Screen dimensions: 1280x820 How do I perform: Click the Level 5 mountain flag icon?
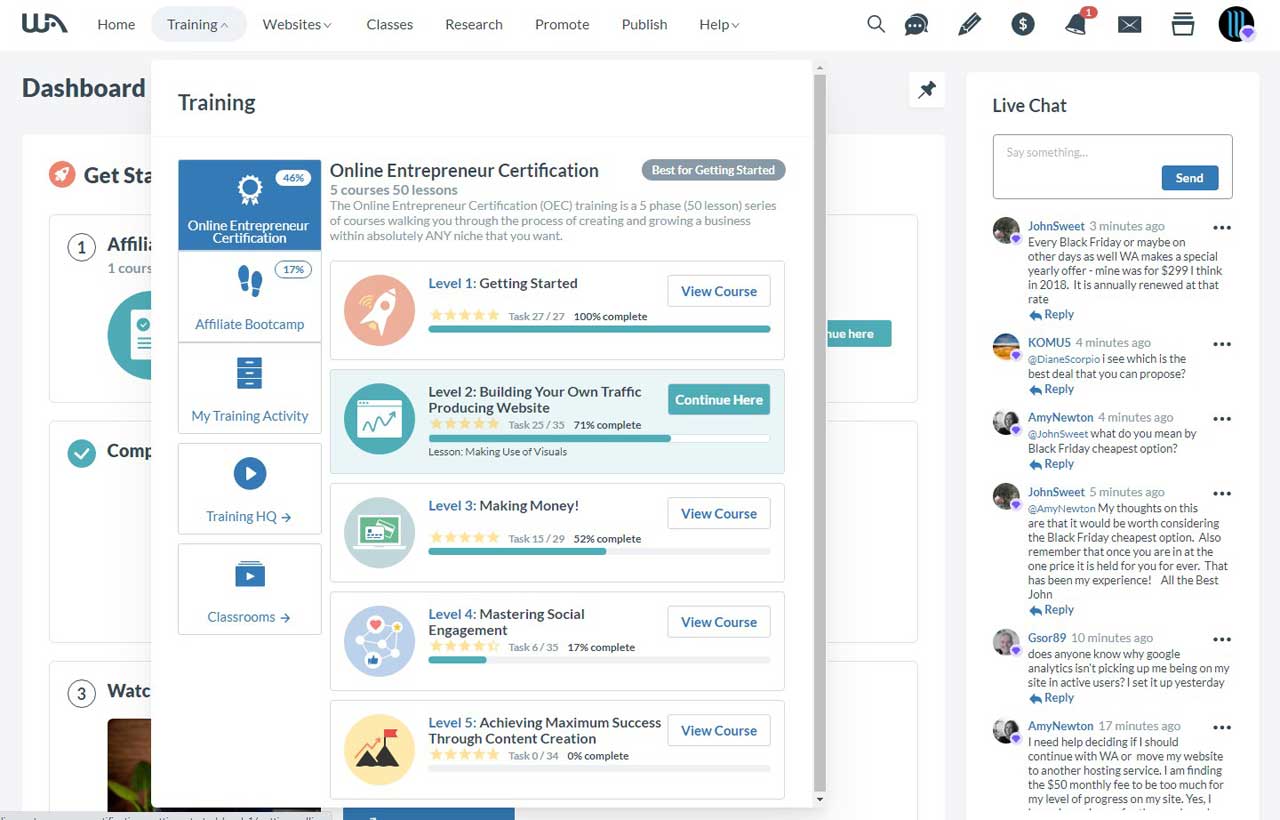click(x=379, y=749)
